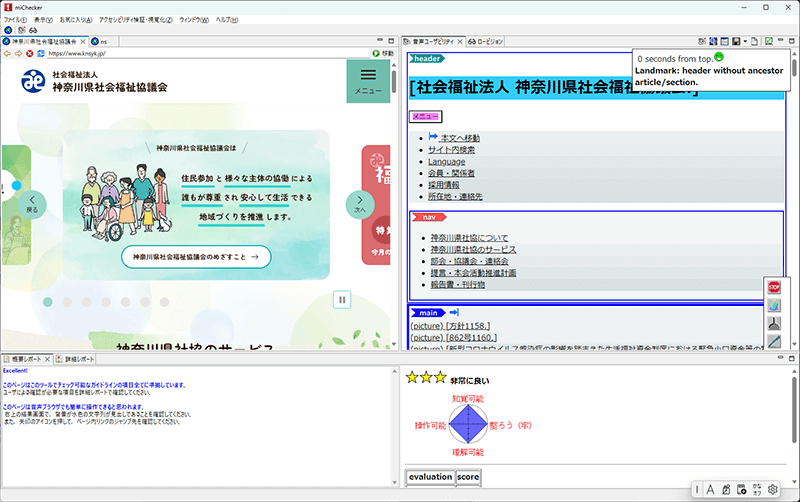Pause the carousel slideshow

[342, 300]
